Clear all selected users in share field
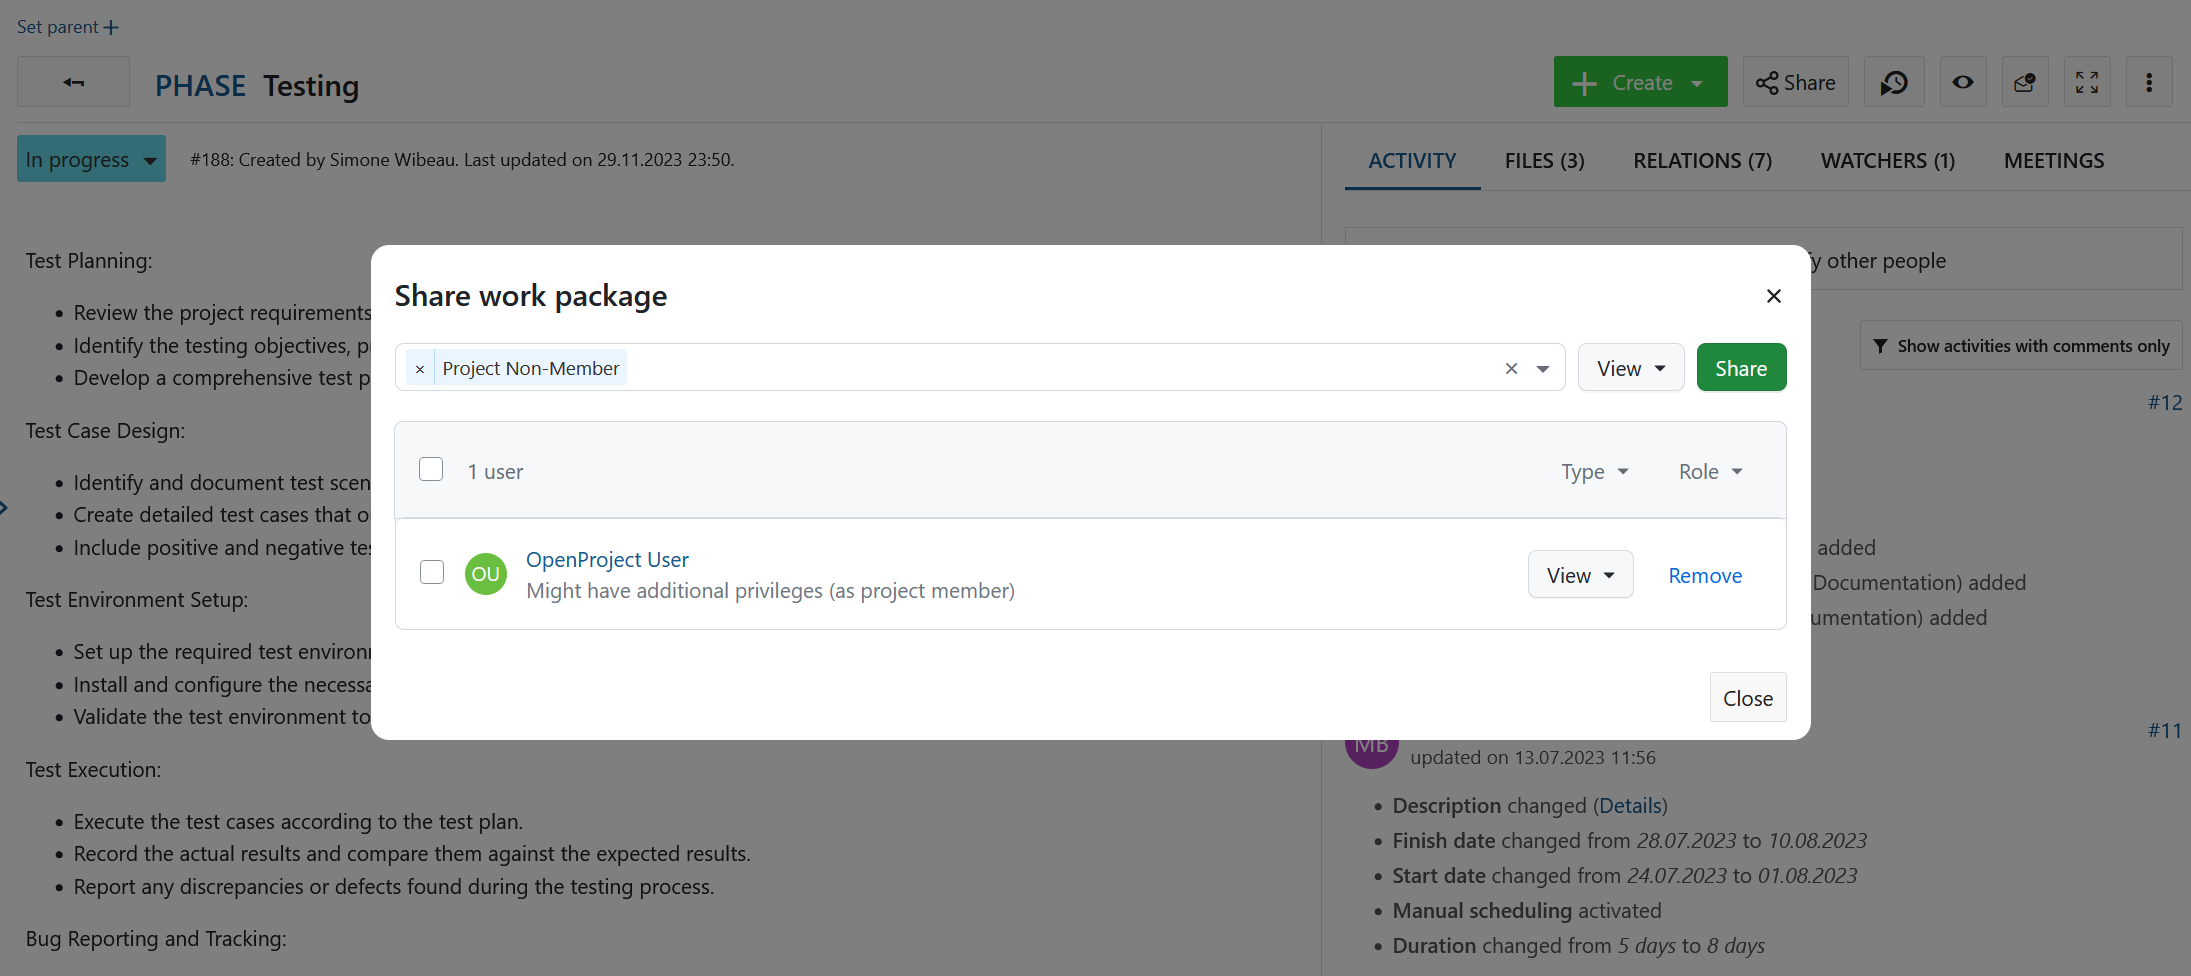The height and width of the screenshot is (976, 2191). coord(1511,369)
